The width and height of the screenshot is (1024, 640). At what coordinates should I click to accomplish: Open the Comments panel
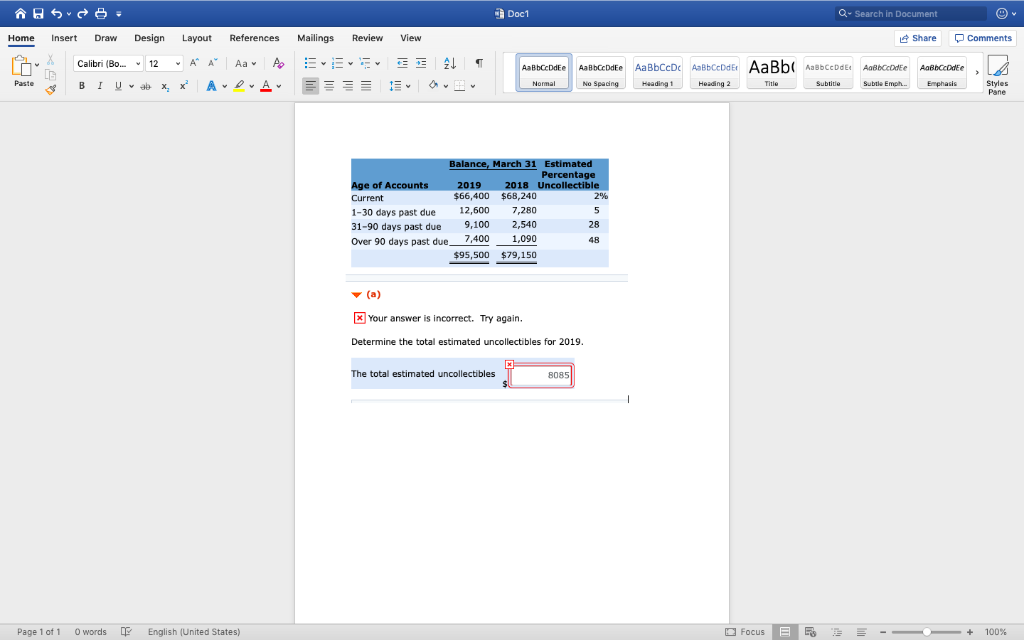982,37
